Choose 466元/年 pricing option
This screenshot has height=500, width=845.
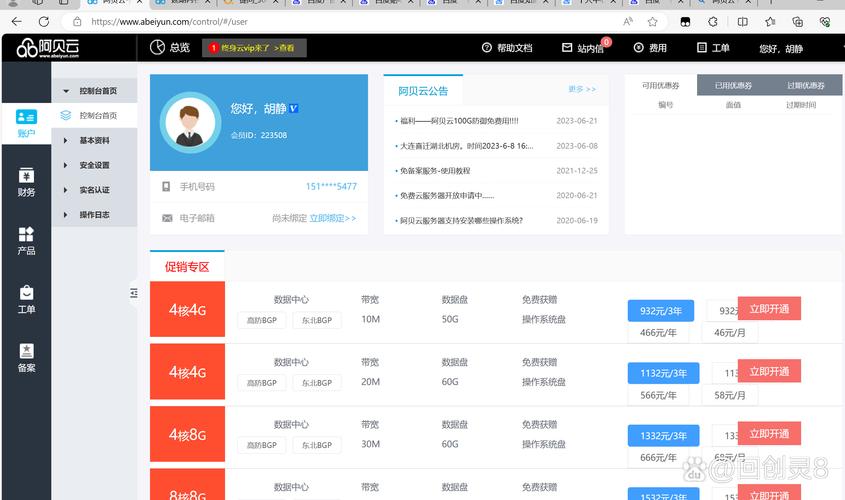pos(658,333)
